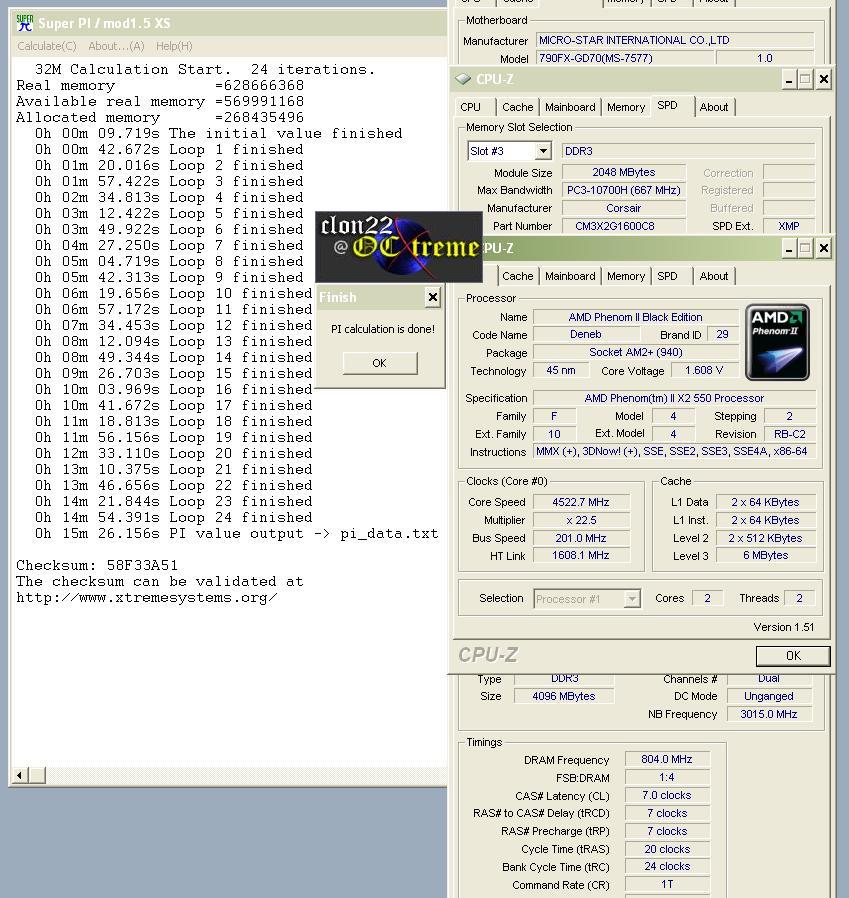Close the processor CPU-Z window
This screenshot has height=898, width=849.
[824, 249]
